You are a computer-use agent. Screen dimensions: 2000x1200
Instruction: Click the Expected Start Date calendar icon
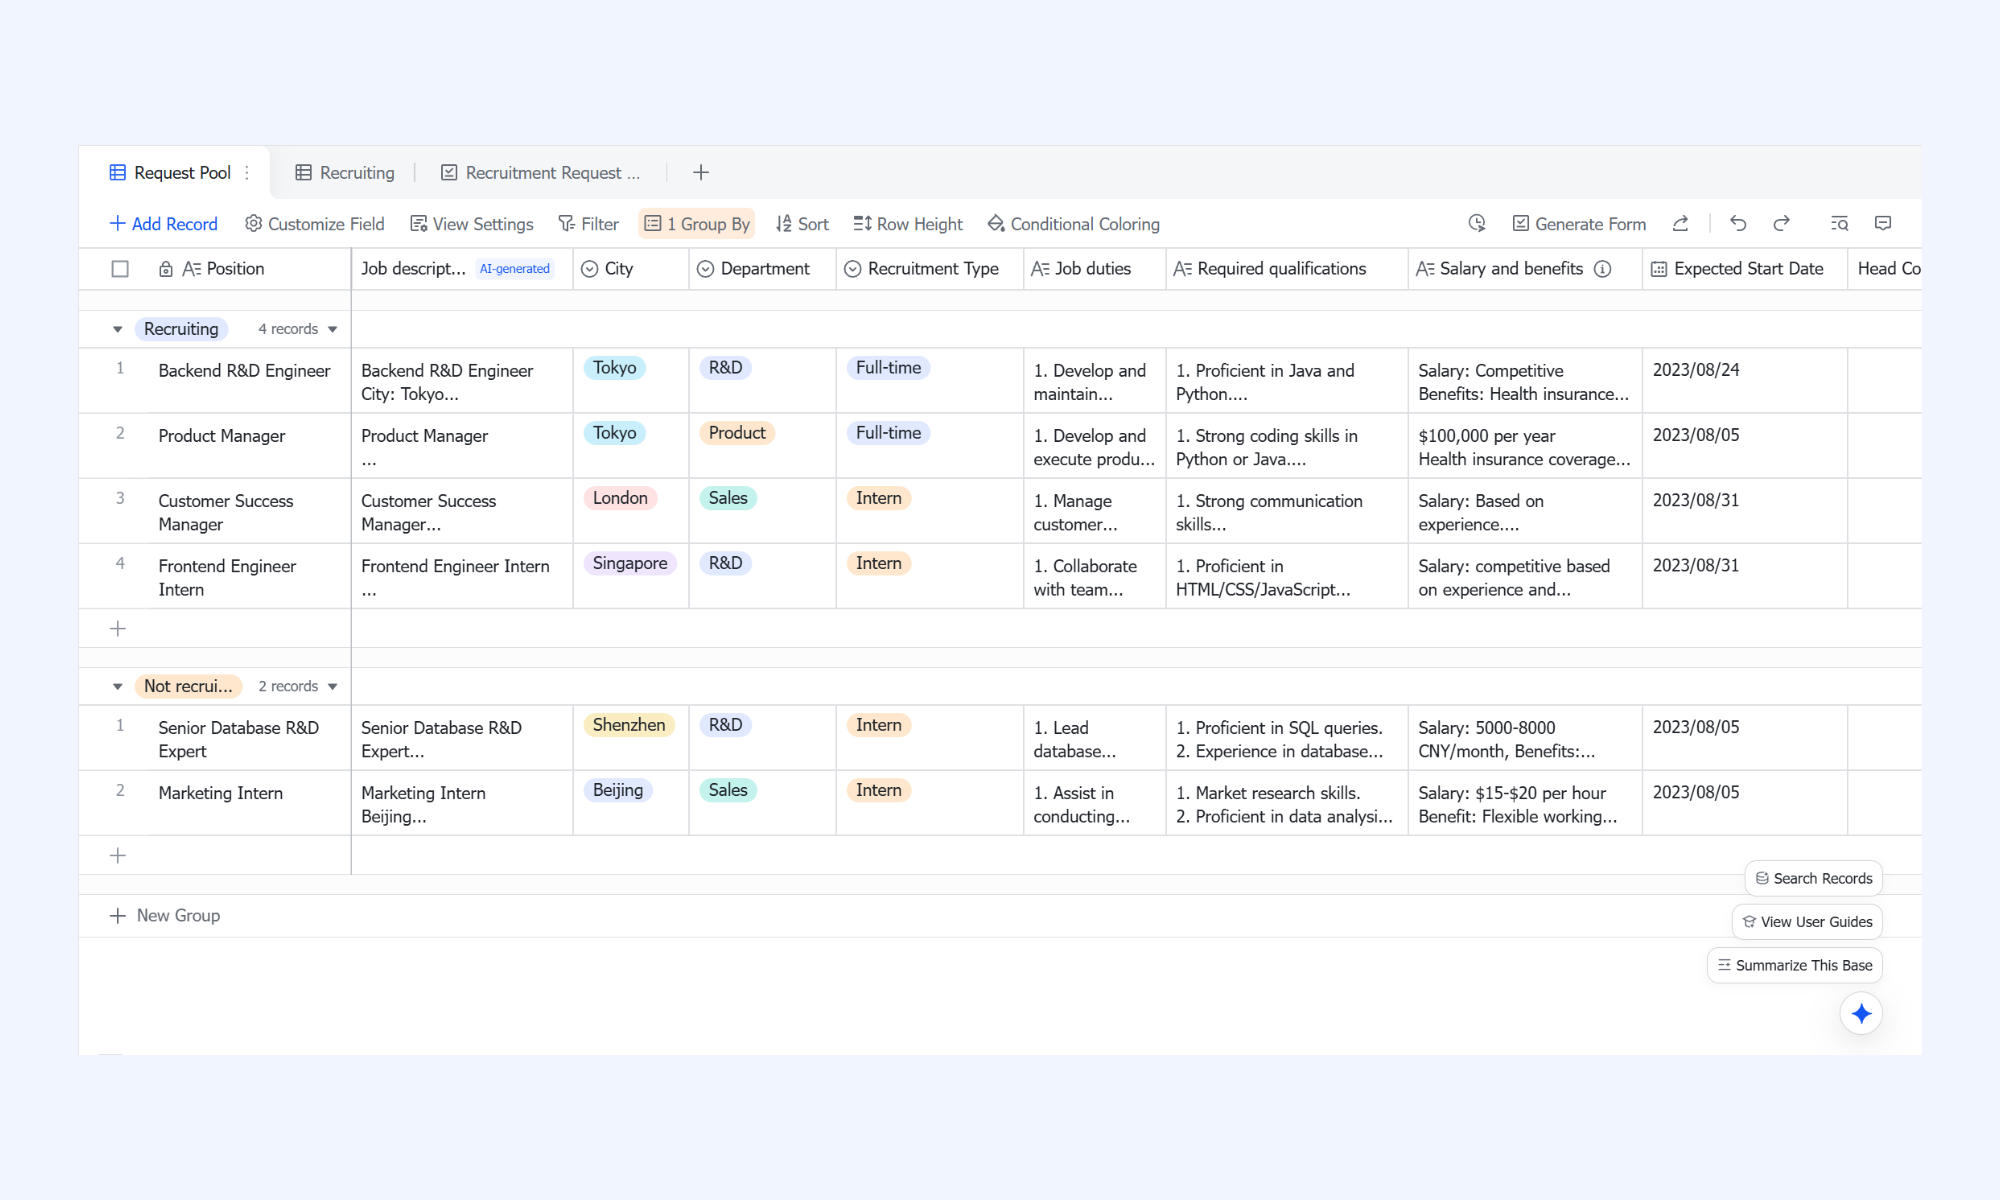pyautogui.click(x=1659, y=269)
